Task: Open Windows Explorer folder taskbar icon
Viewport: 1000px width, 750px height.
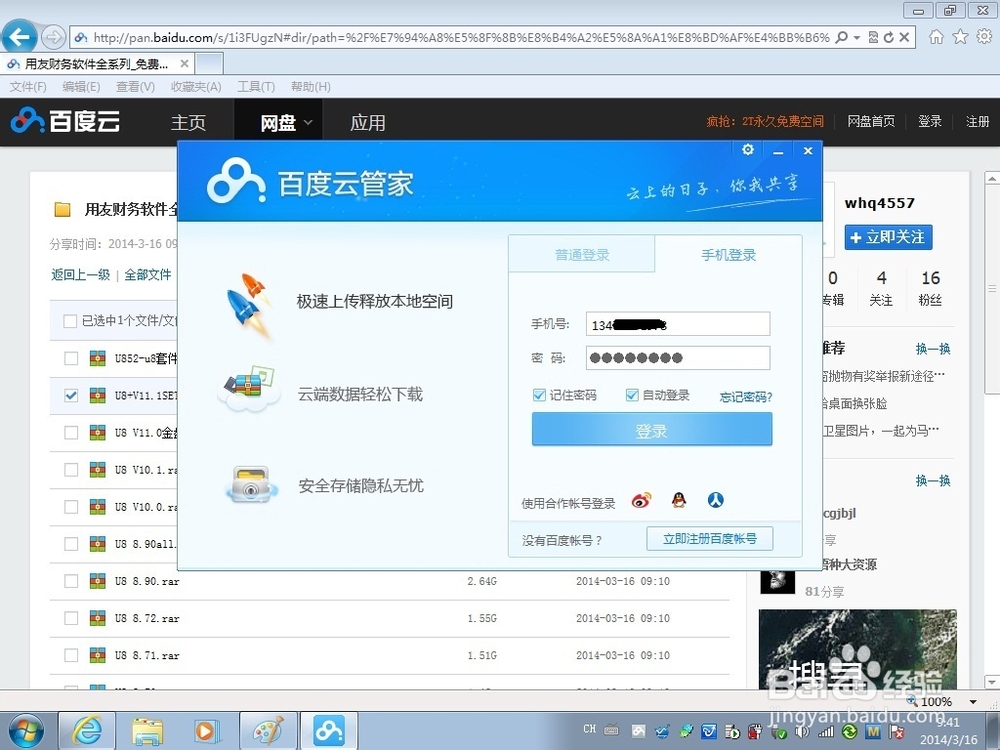Action: pos(147,731)
